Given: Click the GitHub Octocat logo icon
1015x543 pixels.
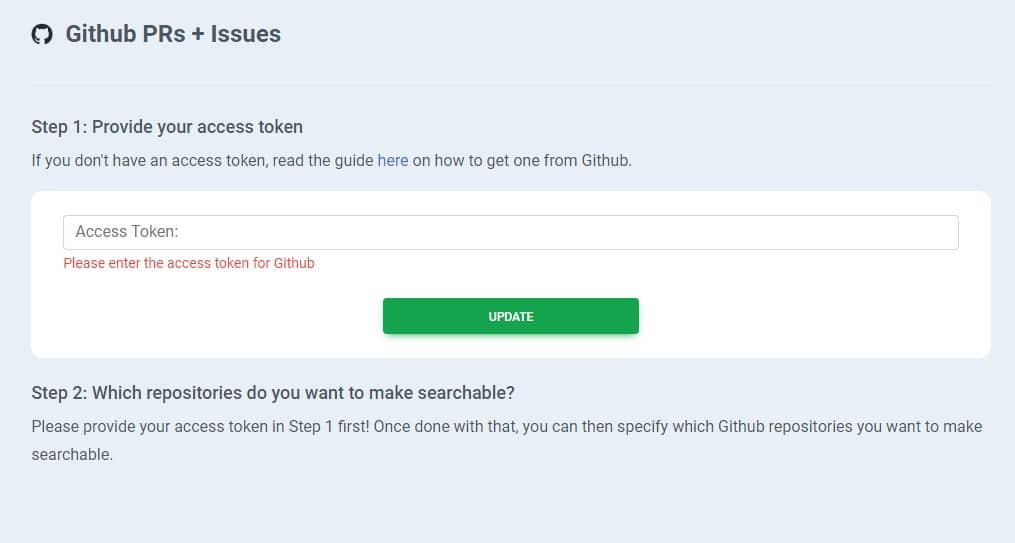Looking at the screenshot, I should [x=42, y=35].
